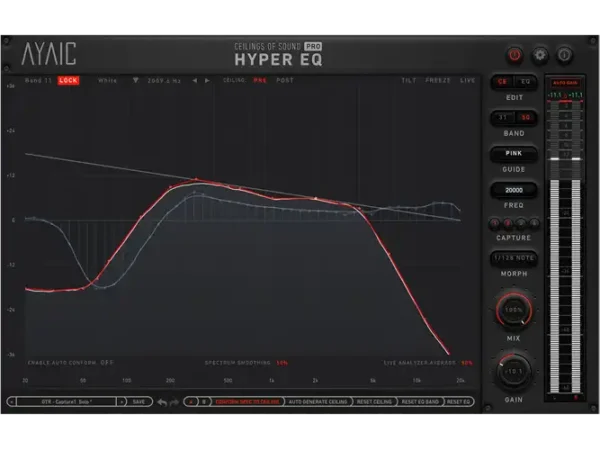This screenshot has width=600, height=450.
Task: Click the 20000 frequency field
Action: 514,190
